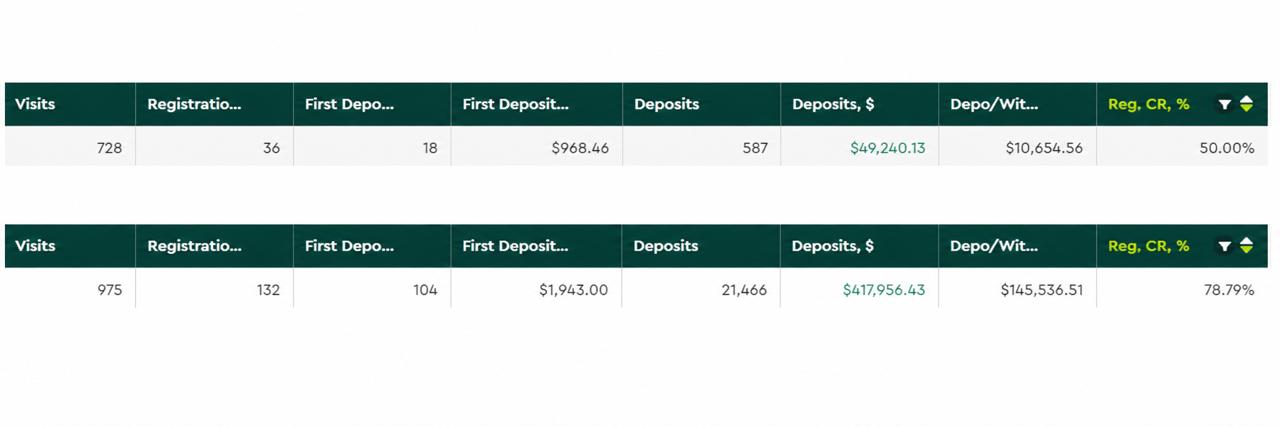Toggle Reg, CR sort arrows above 78.79%
The width and height of the screenshot is (1280, 427).
click(1246, 246)
